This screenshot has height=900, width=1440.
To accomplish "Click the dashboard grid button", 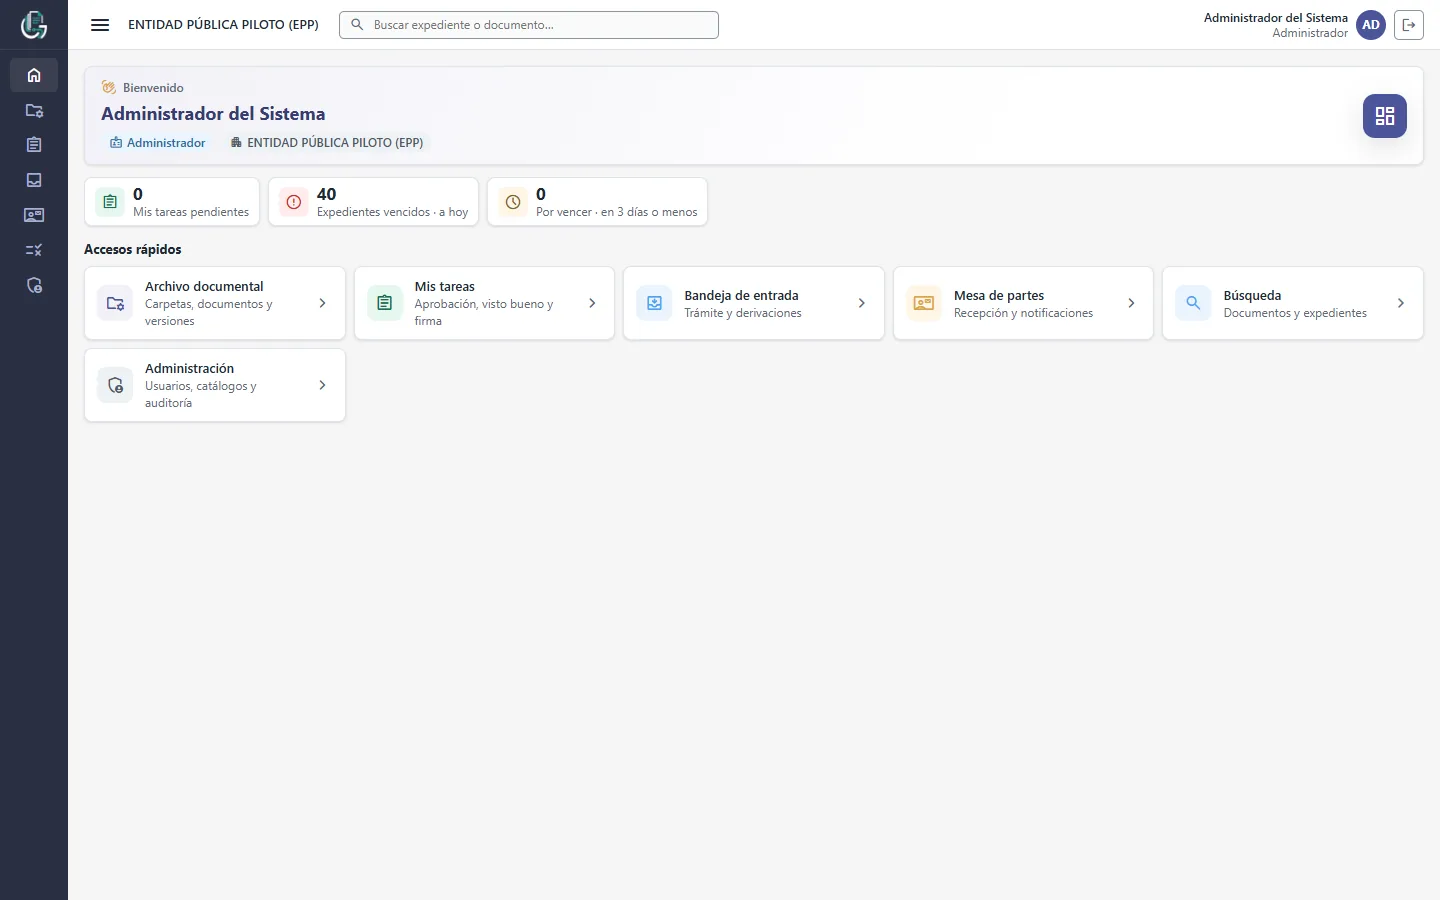I will [x=1385, y=116].
